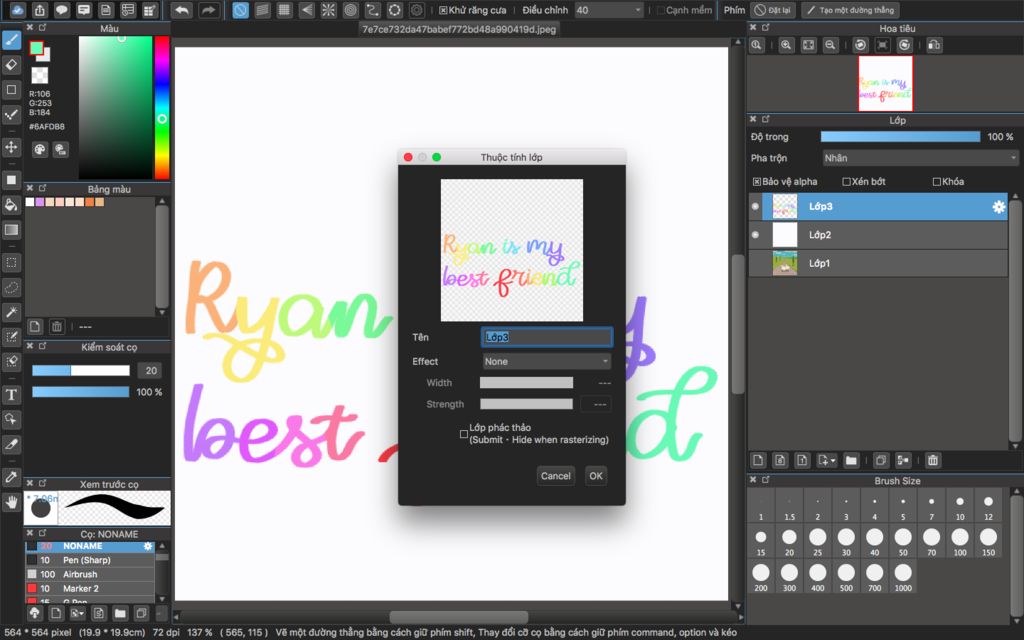Select the Magic Wand tool

(12, 312)
